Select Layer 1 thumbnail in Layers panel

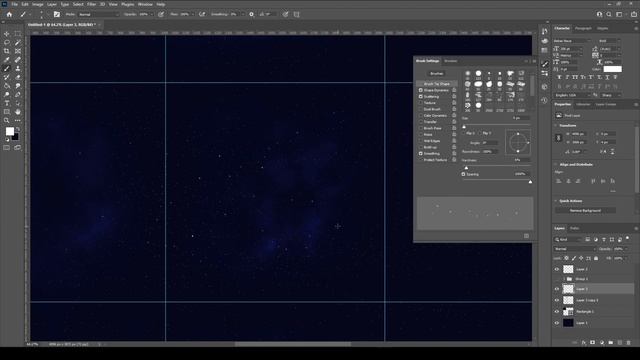point(568,323)
